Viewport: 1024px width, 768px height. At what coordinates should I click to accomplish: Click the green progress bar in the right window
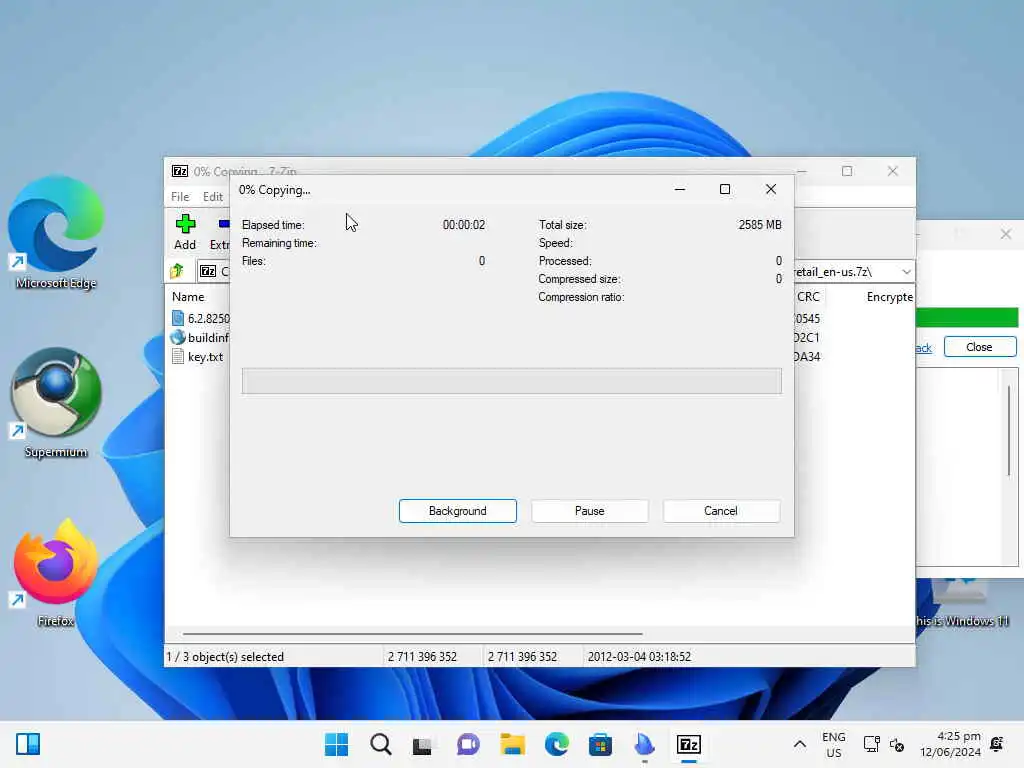click(x=967, y=317)
